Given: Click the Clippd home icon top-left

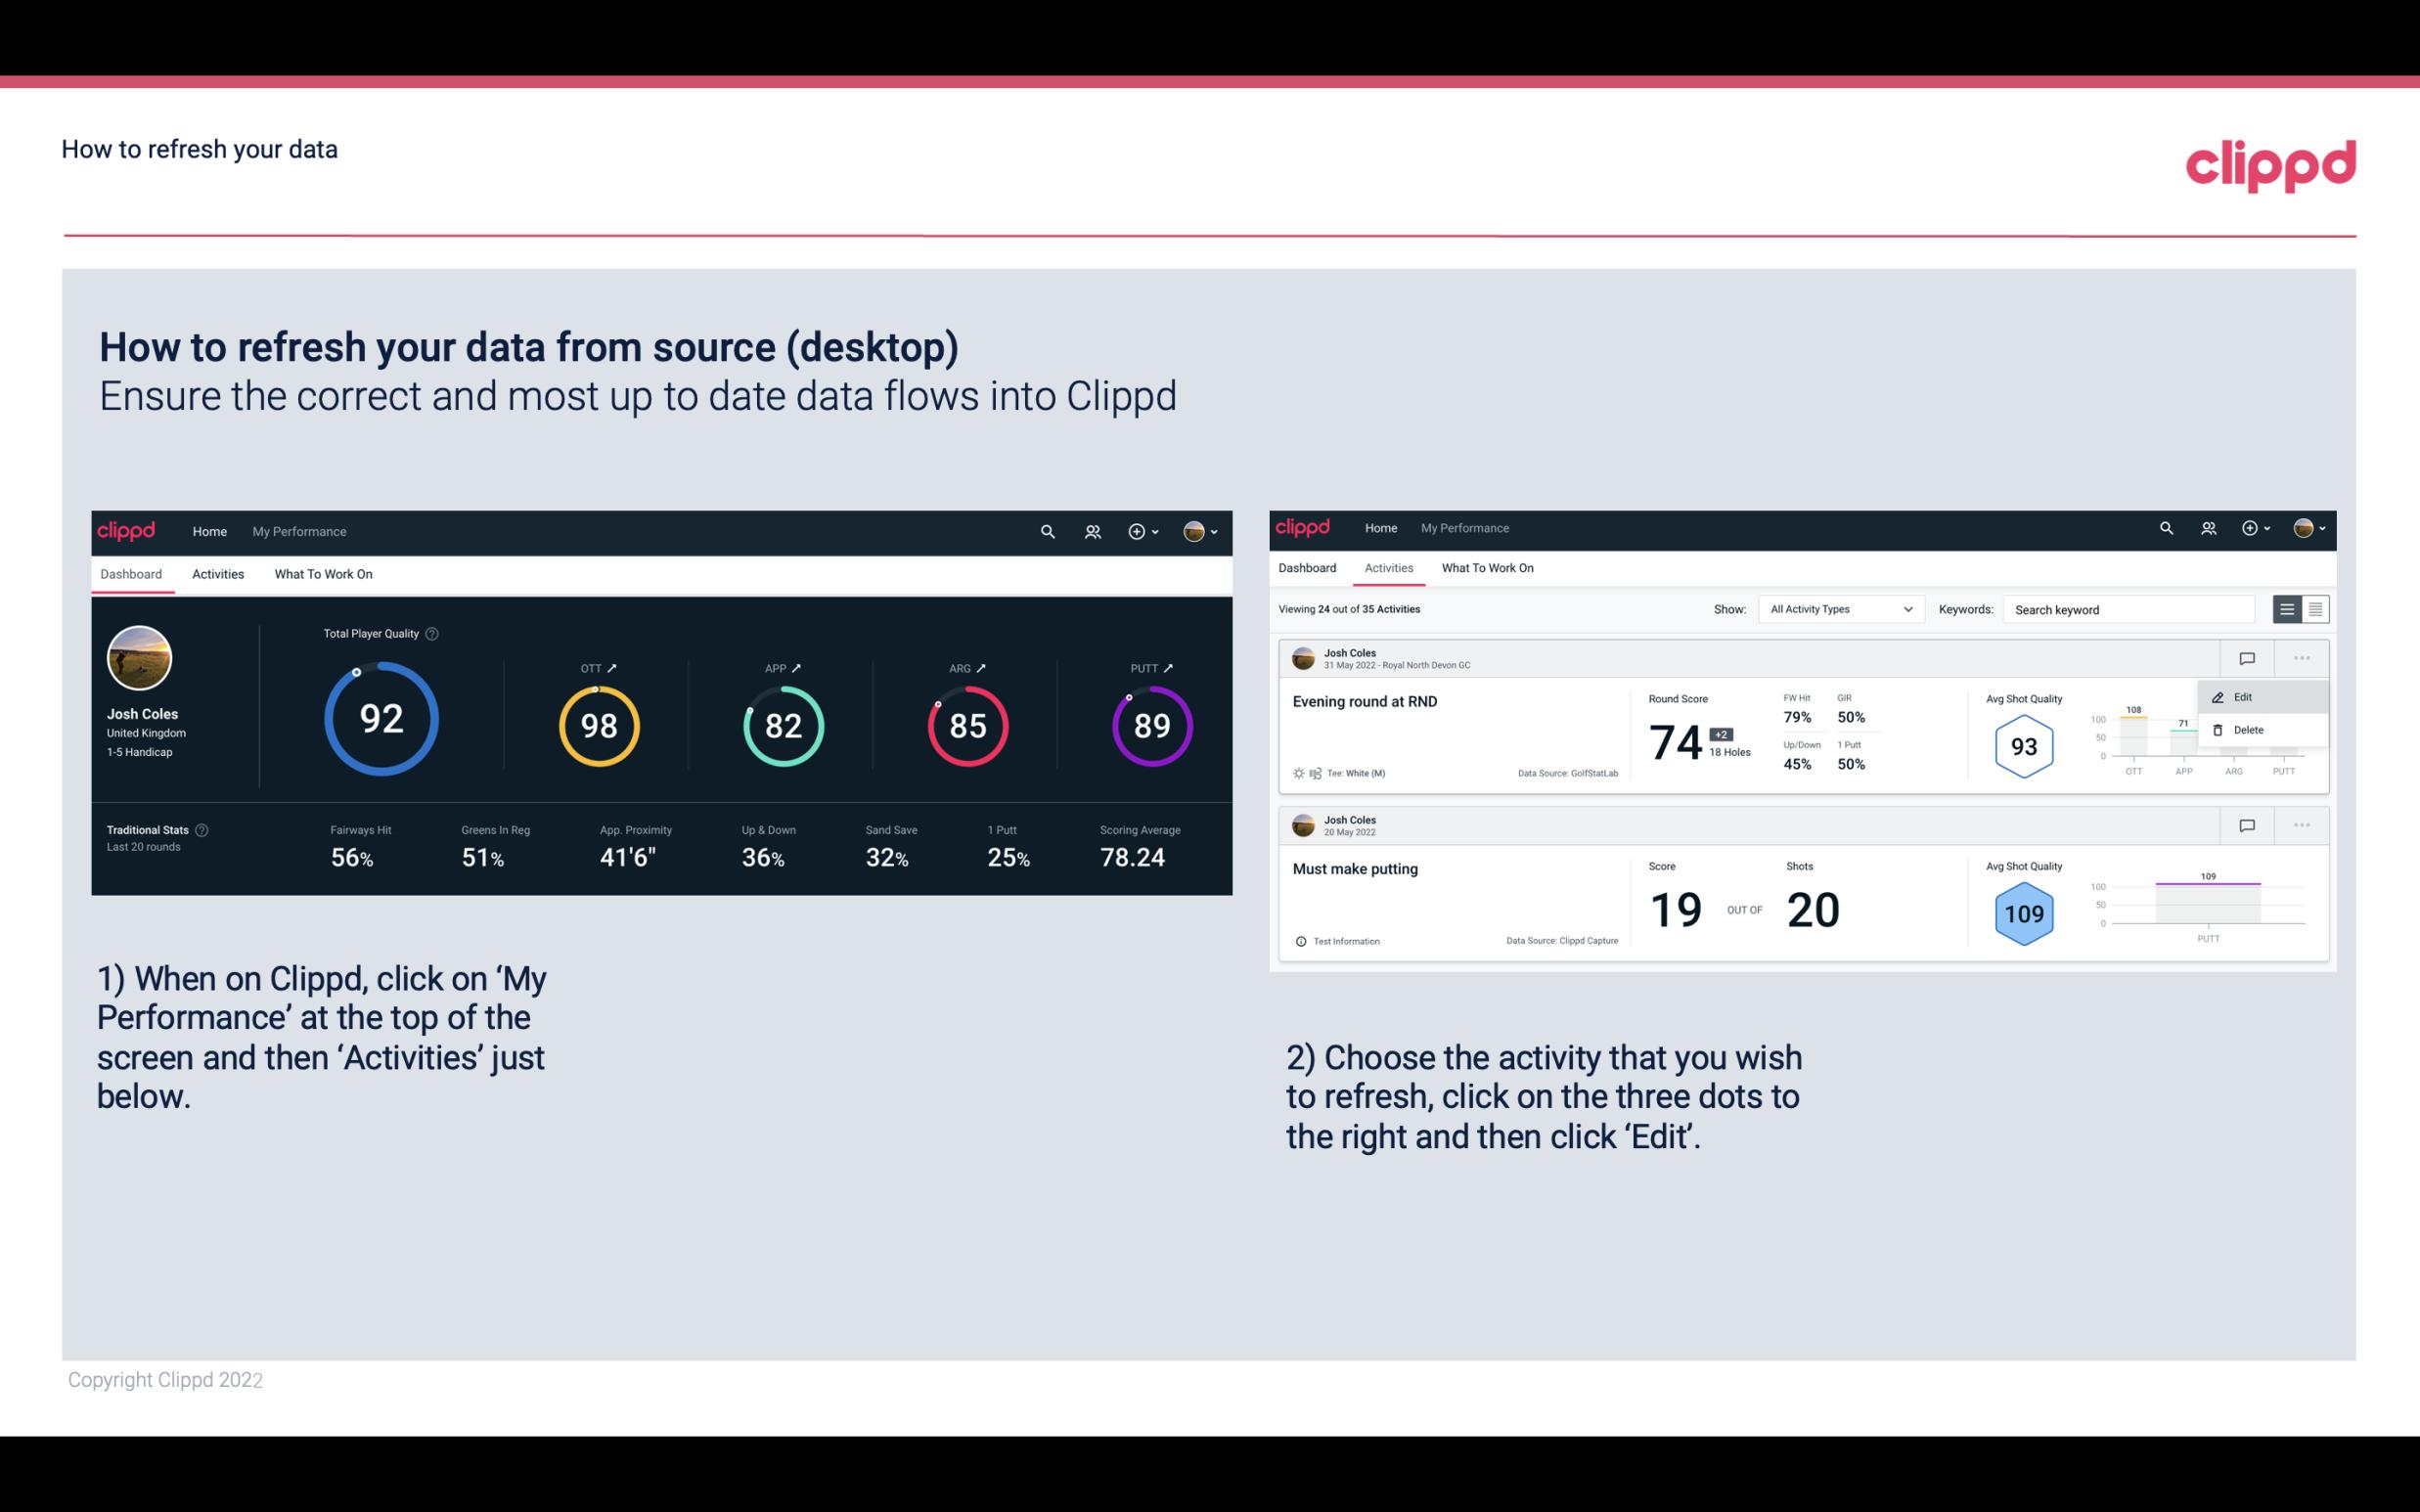Looking at the screenshot, I should point(127,529).
